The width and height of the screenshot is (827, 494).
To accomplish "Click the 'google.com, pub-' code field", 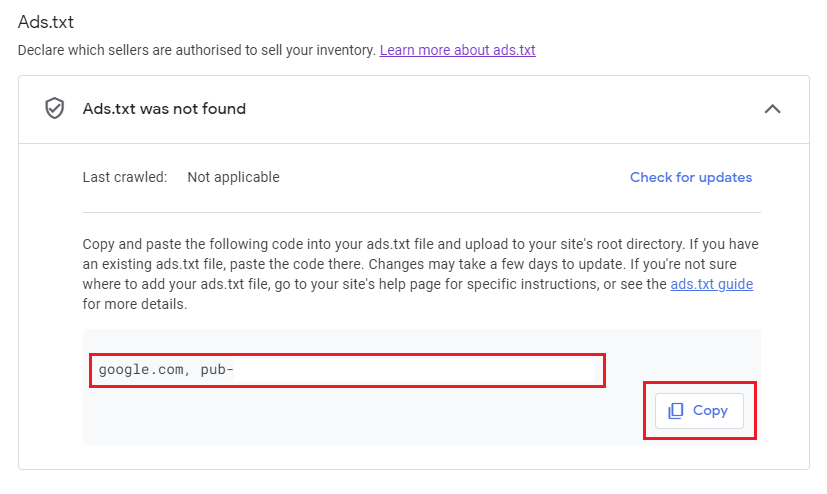I will tap(347, 370).
